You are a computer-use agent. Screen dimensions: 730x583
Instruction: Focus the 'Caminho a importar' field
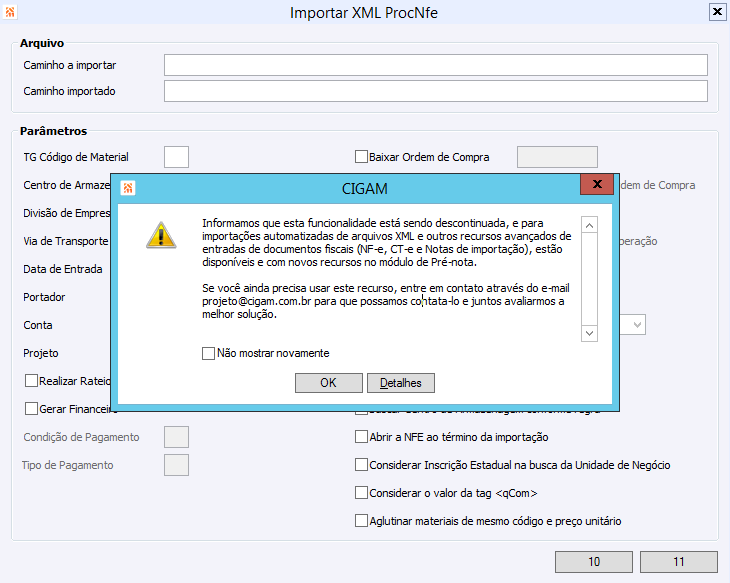coord(436,65)
